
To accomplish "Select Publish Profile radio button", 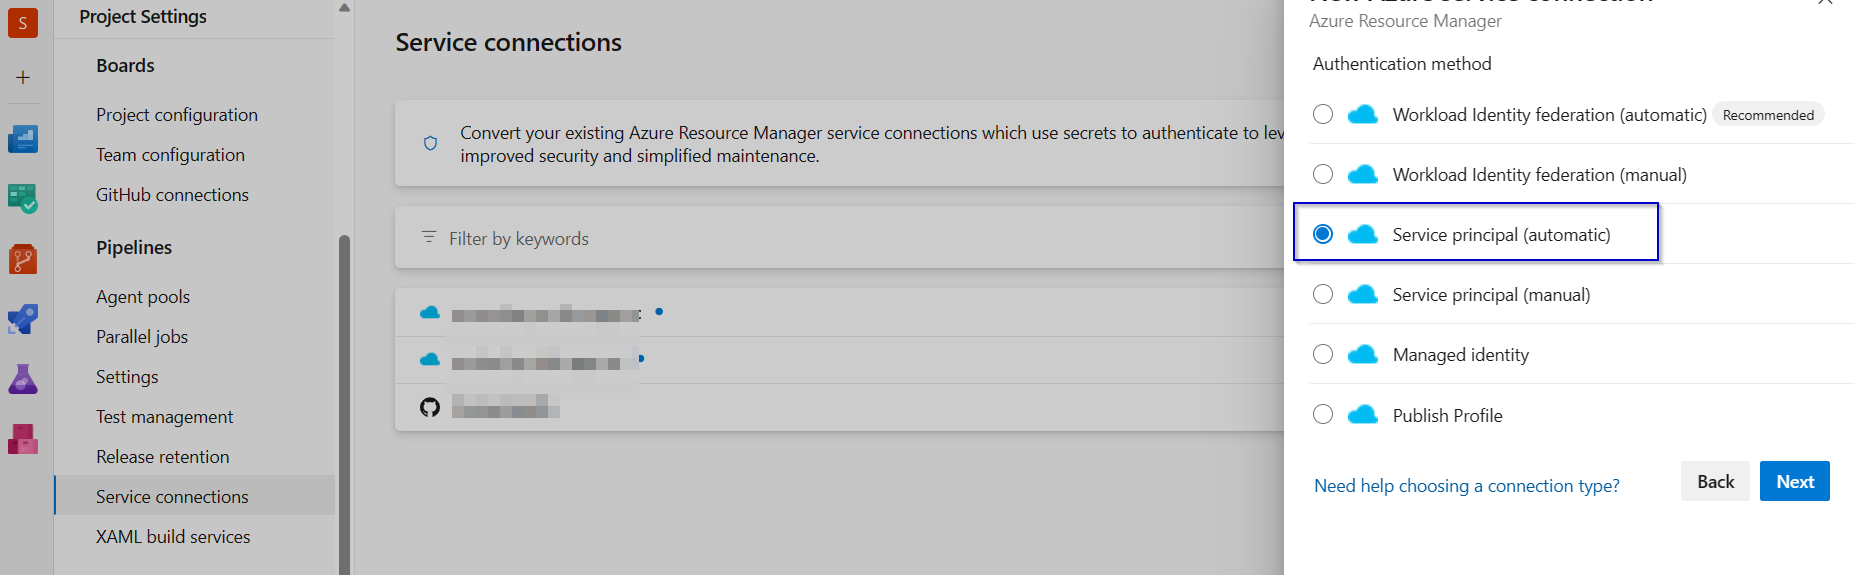I will tap(1323, 414).
